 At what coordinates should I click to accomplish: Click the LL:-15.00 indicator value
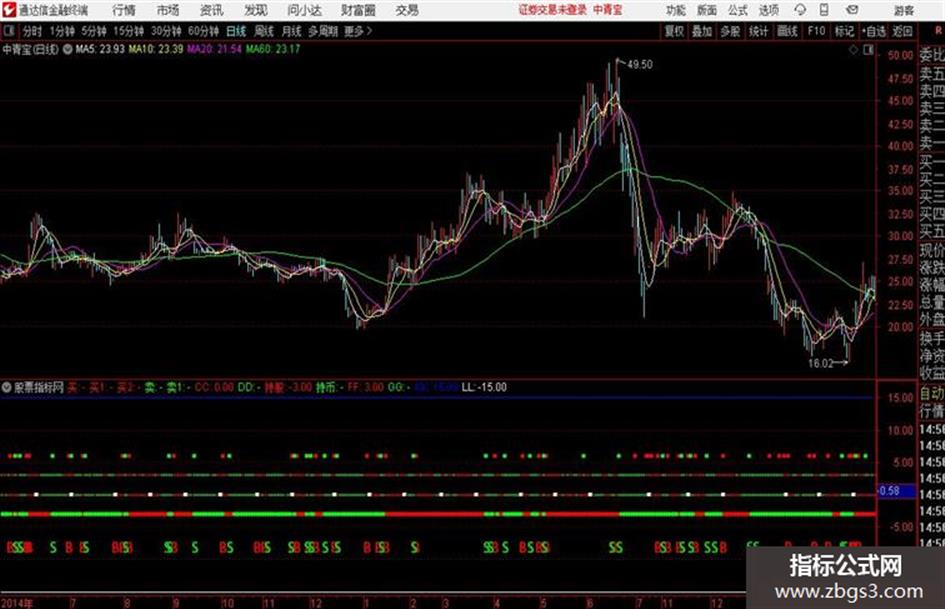(x=484, y=387)
